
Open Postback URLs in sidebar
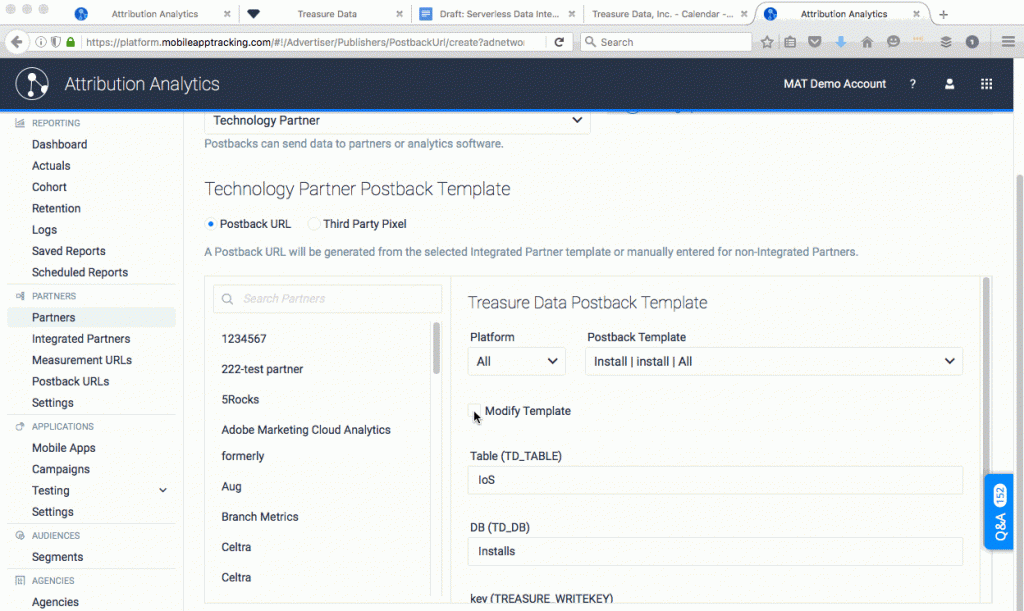(x=71, y=381)
